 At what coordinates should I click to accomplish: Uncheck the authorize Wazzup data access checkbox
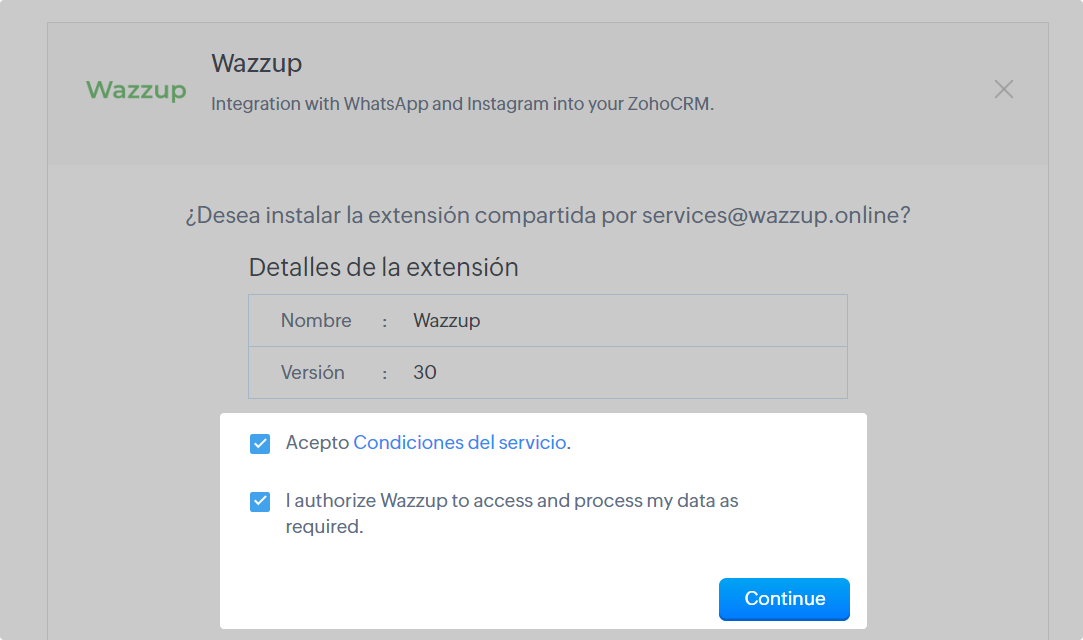click(x=260, y=501)
